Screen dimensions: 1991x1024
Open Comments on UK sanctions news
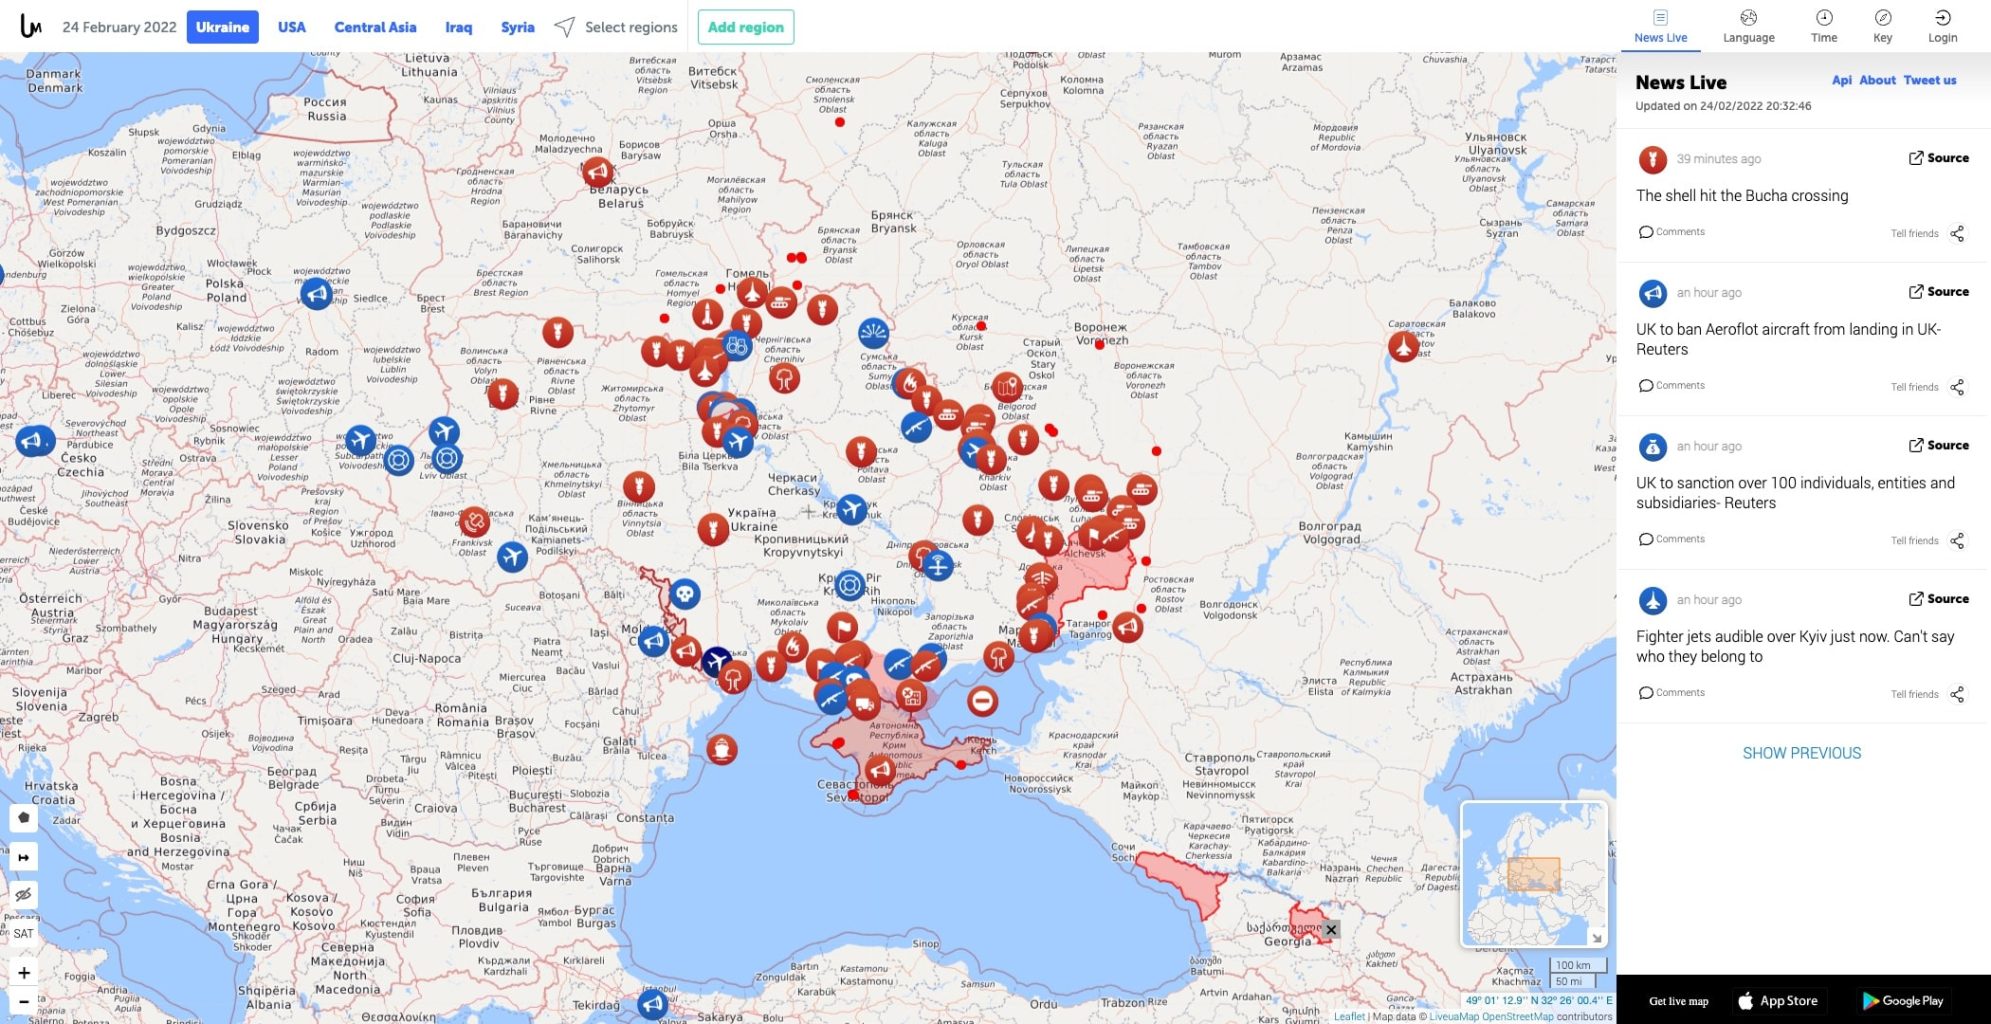(1671, 539)
